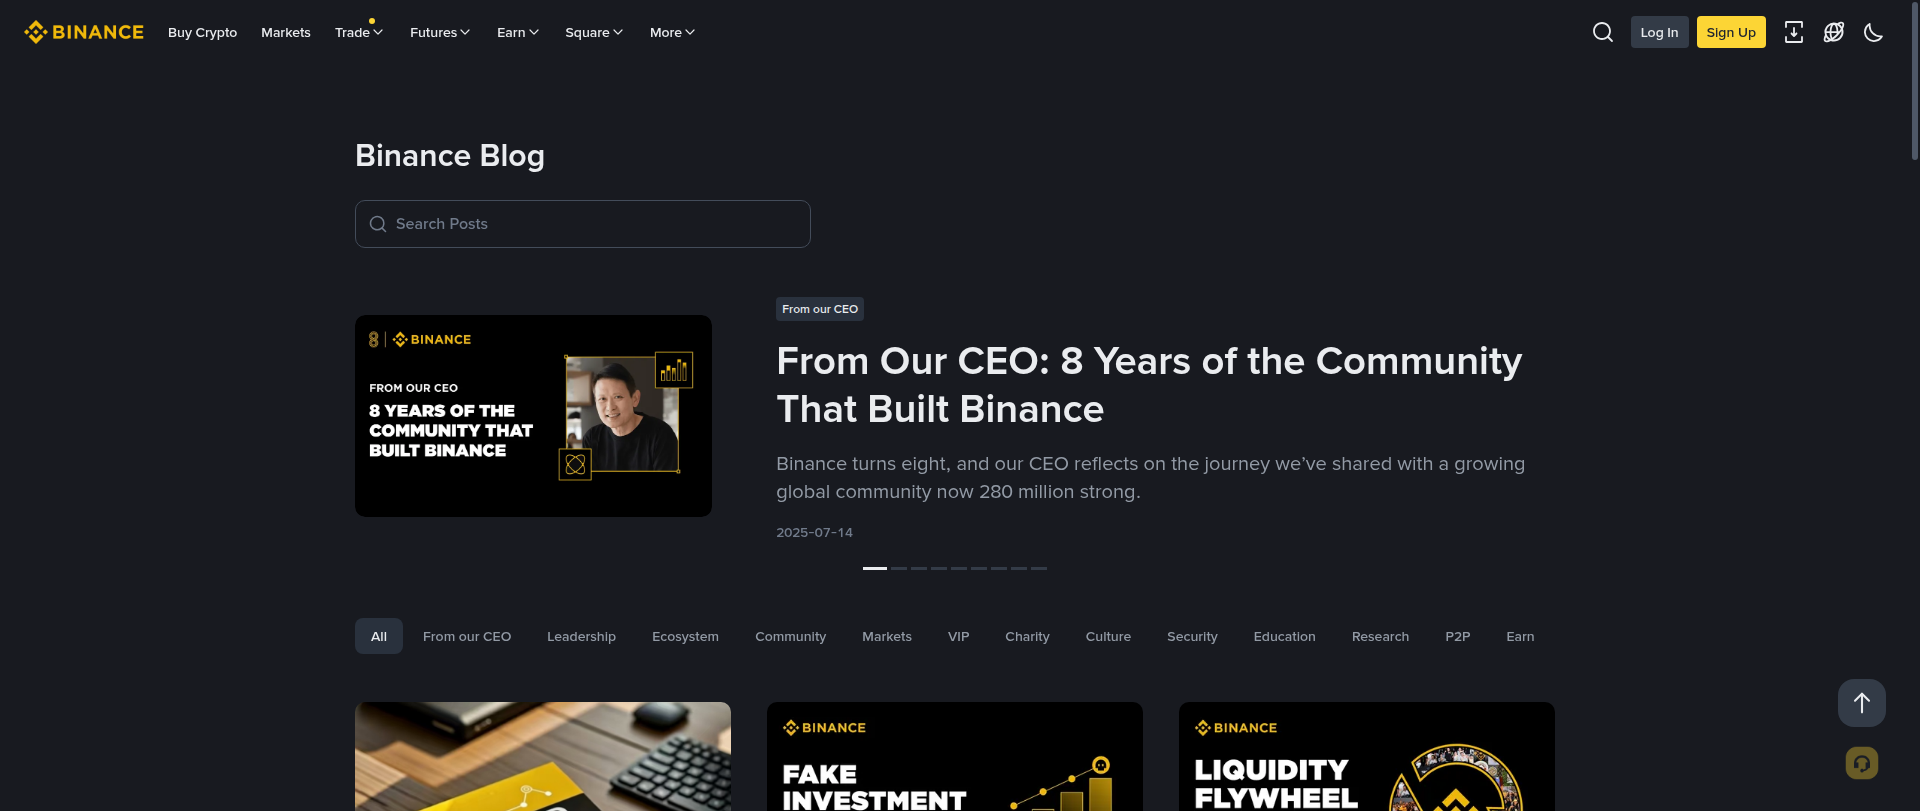
Task: Open site search magnifier icon in header
Action: coord(1602,32)
